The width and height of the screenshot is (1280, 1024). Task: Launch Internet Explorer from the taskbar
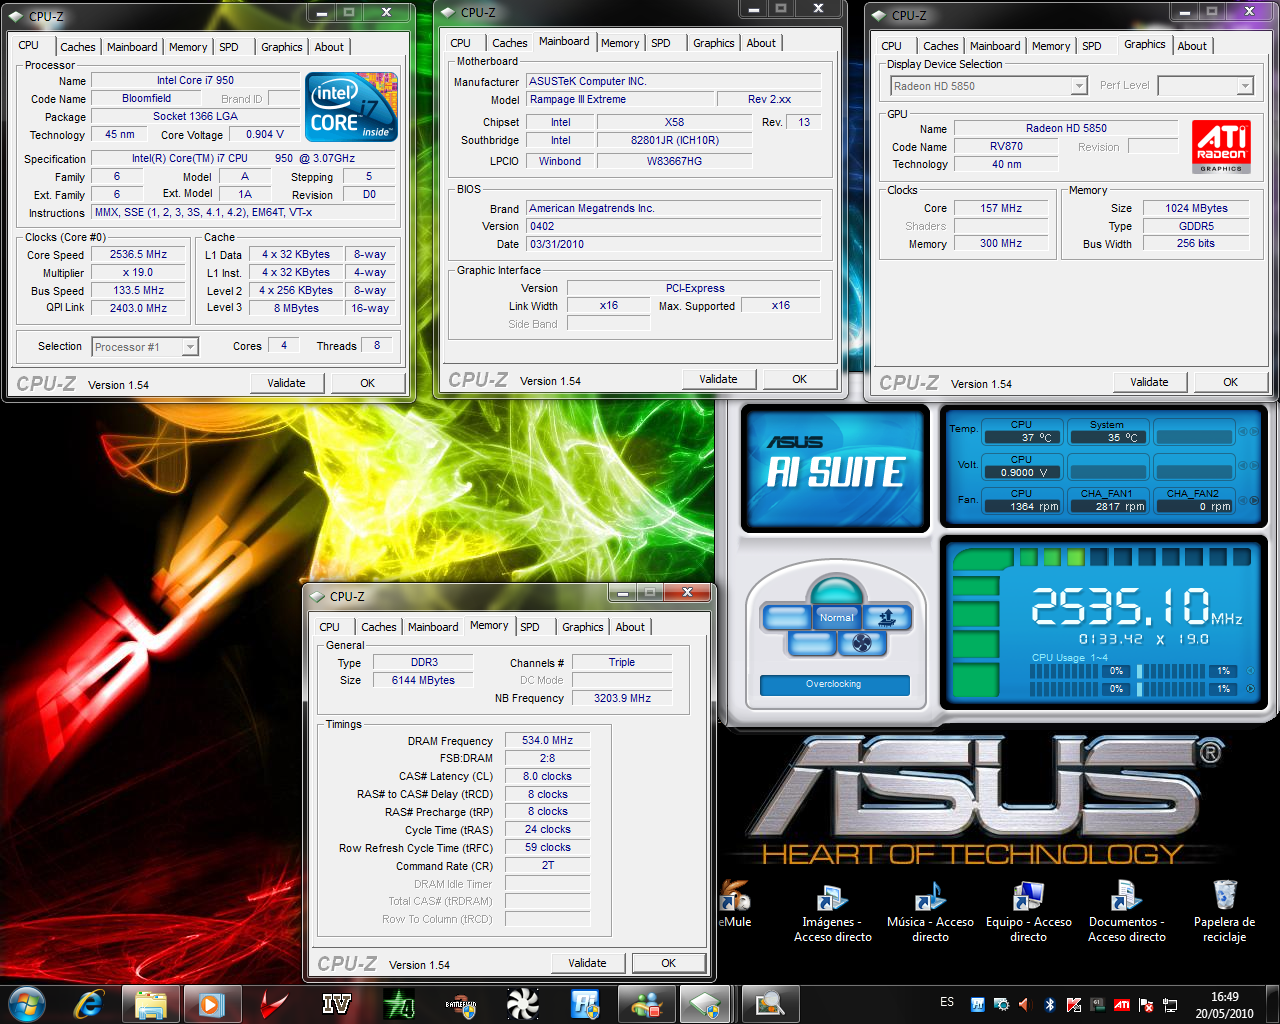(x=89, y=1003)
